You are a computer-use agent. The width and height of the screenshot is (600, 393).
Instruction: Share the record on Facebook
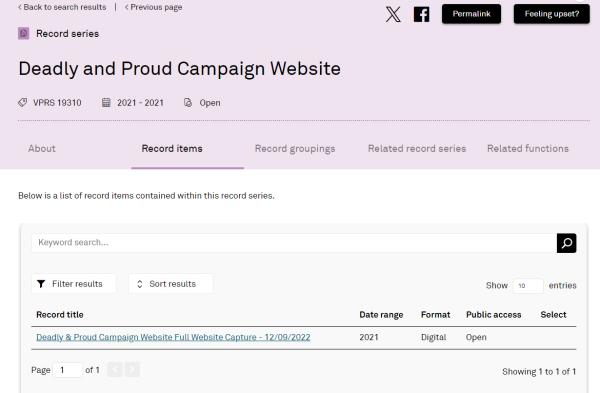point(421,15)
